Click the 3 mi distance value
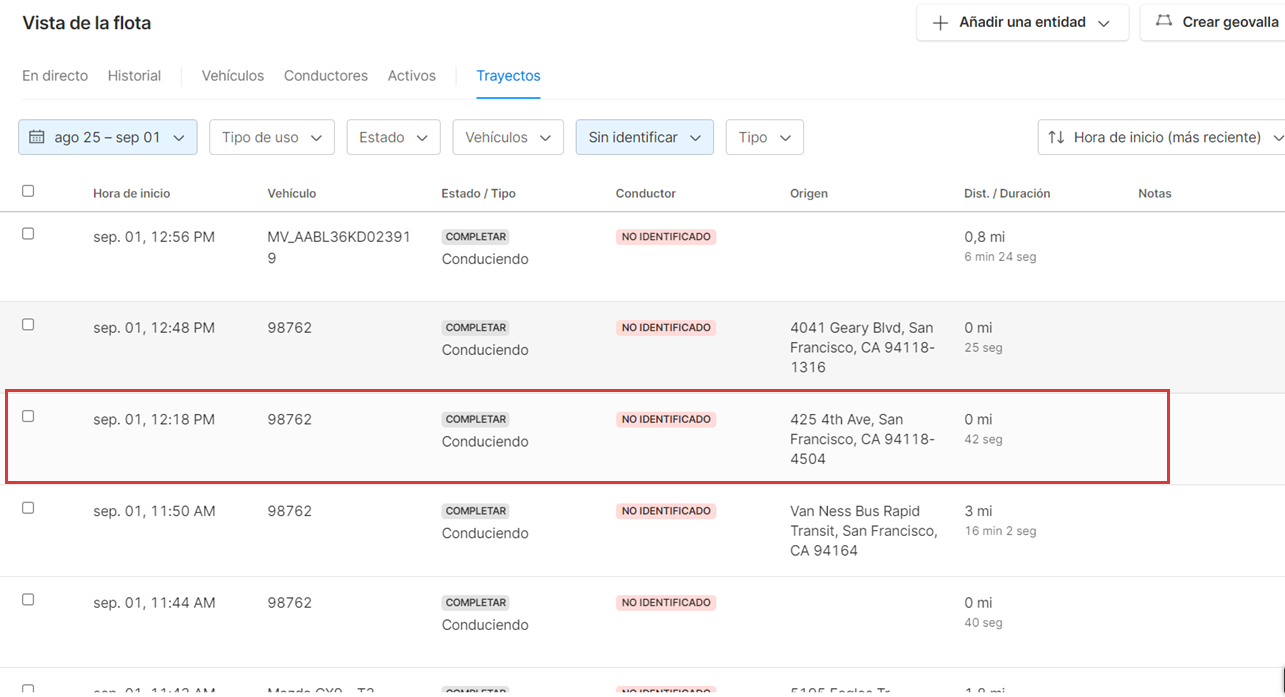 [978, 511]
